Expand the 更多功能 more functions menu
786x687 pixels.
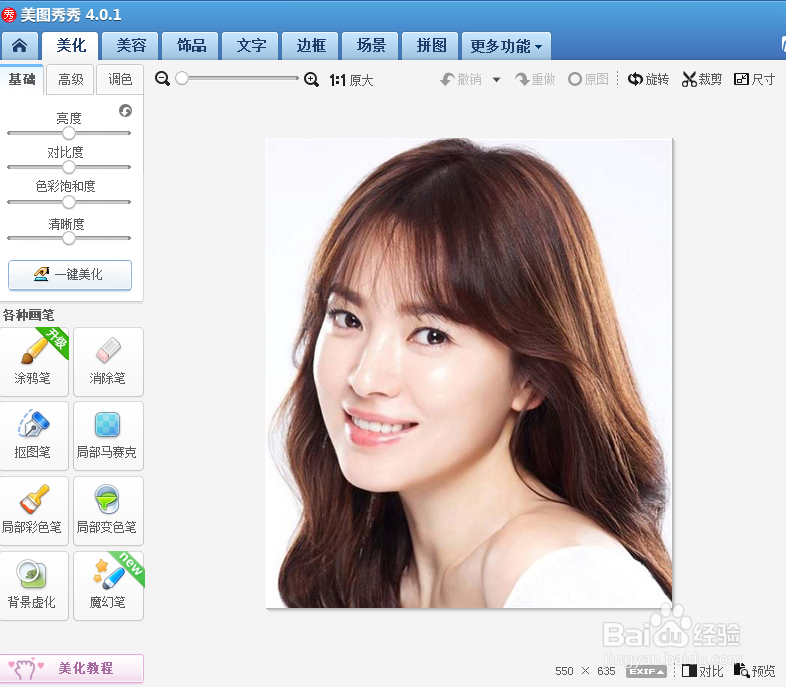coord(506,46)
